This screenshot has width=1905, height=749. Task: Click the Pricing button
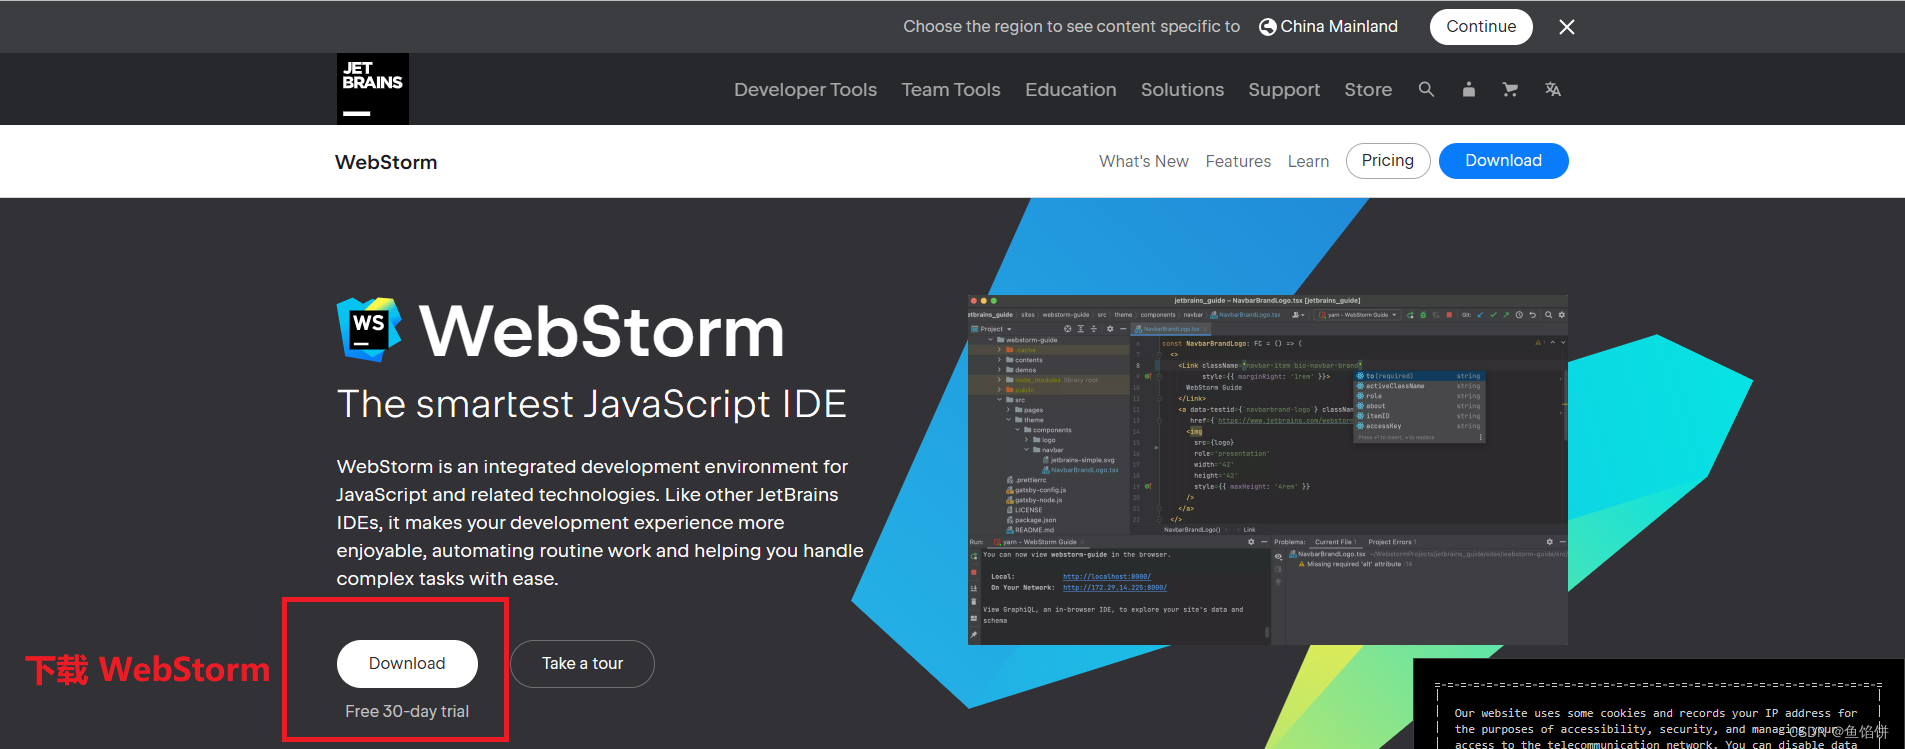coord(1388,161)
